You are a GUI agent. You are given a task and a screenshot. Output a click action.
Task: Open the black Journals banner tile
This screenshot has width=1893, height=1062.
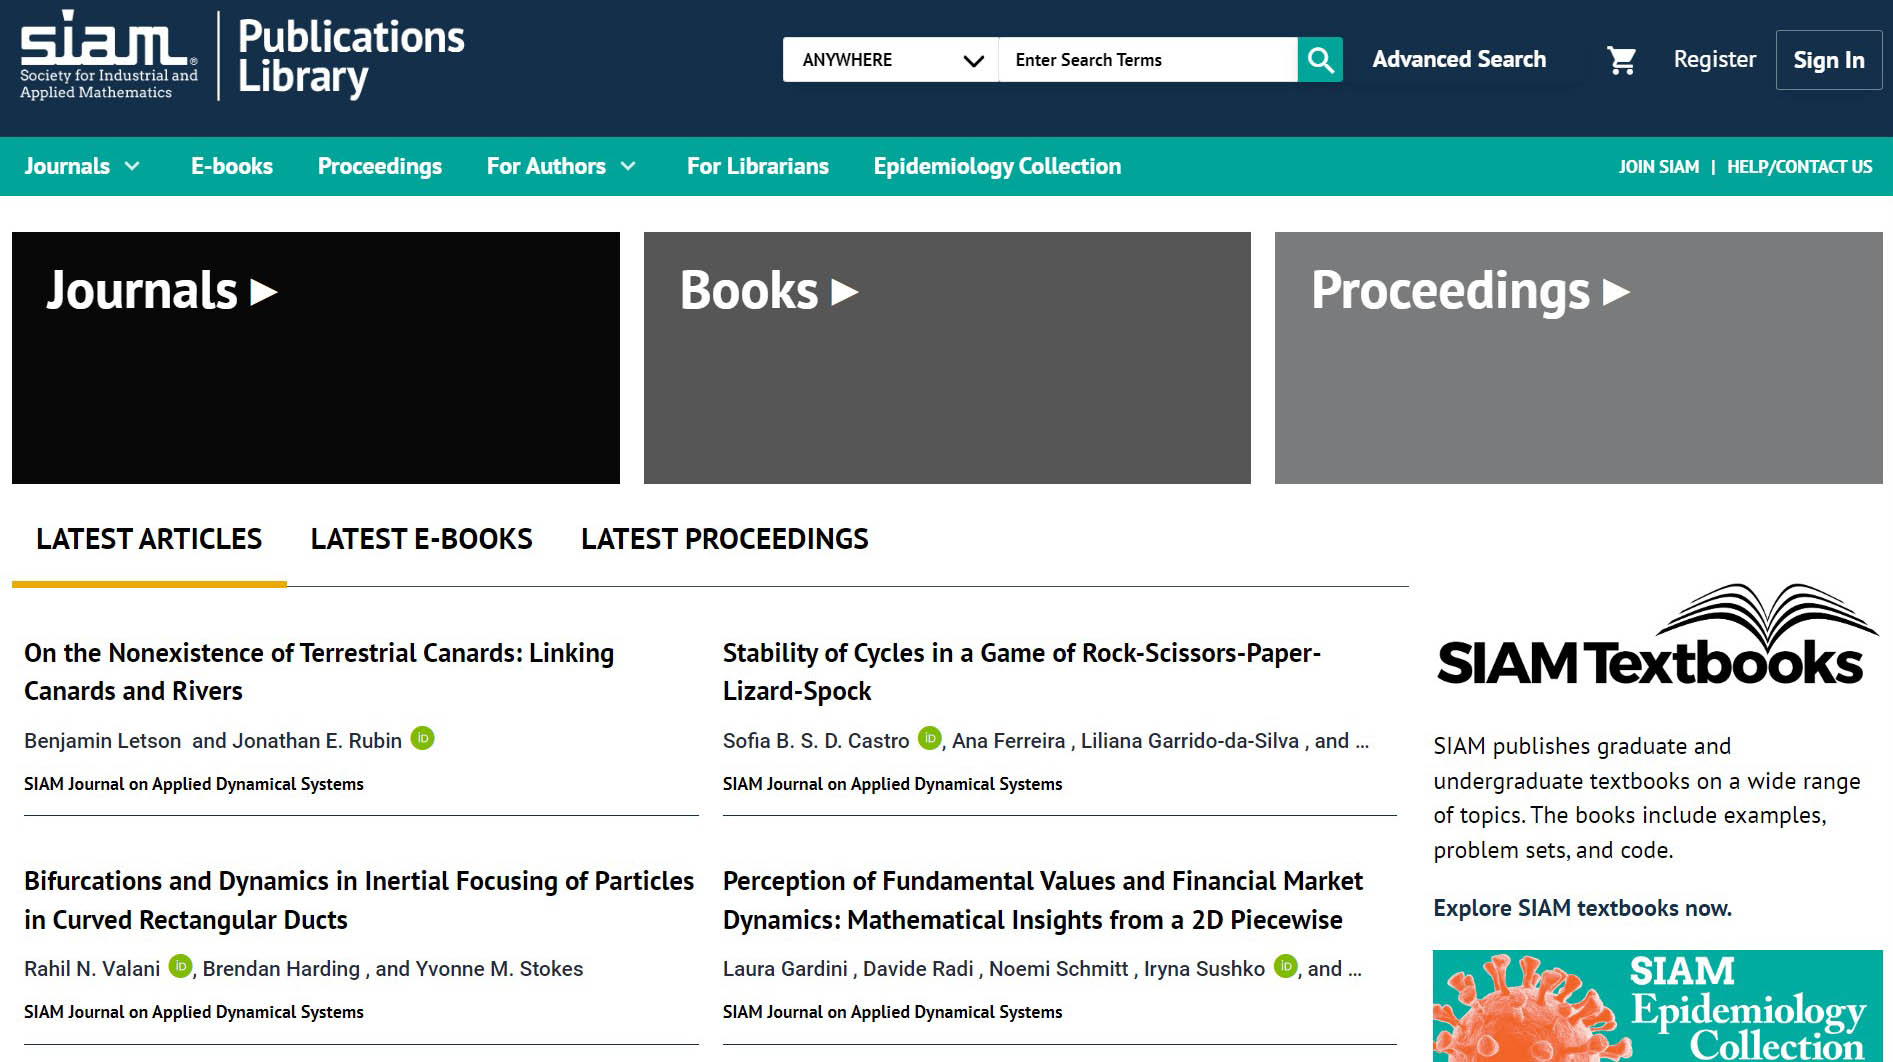[x=316, y=358]
